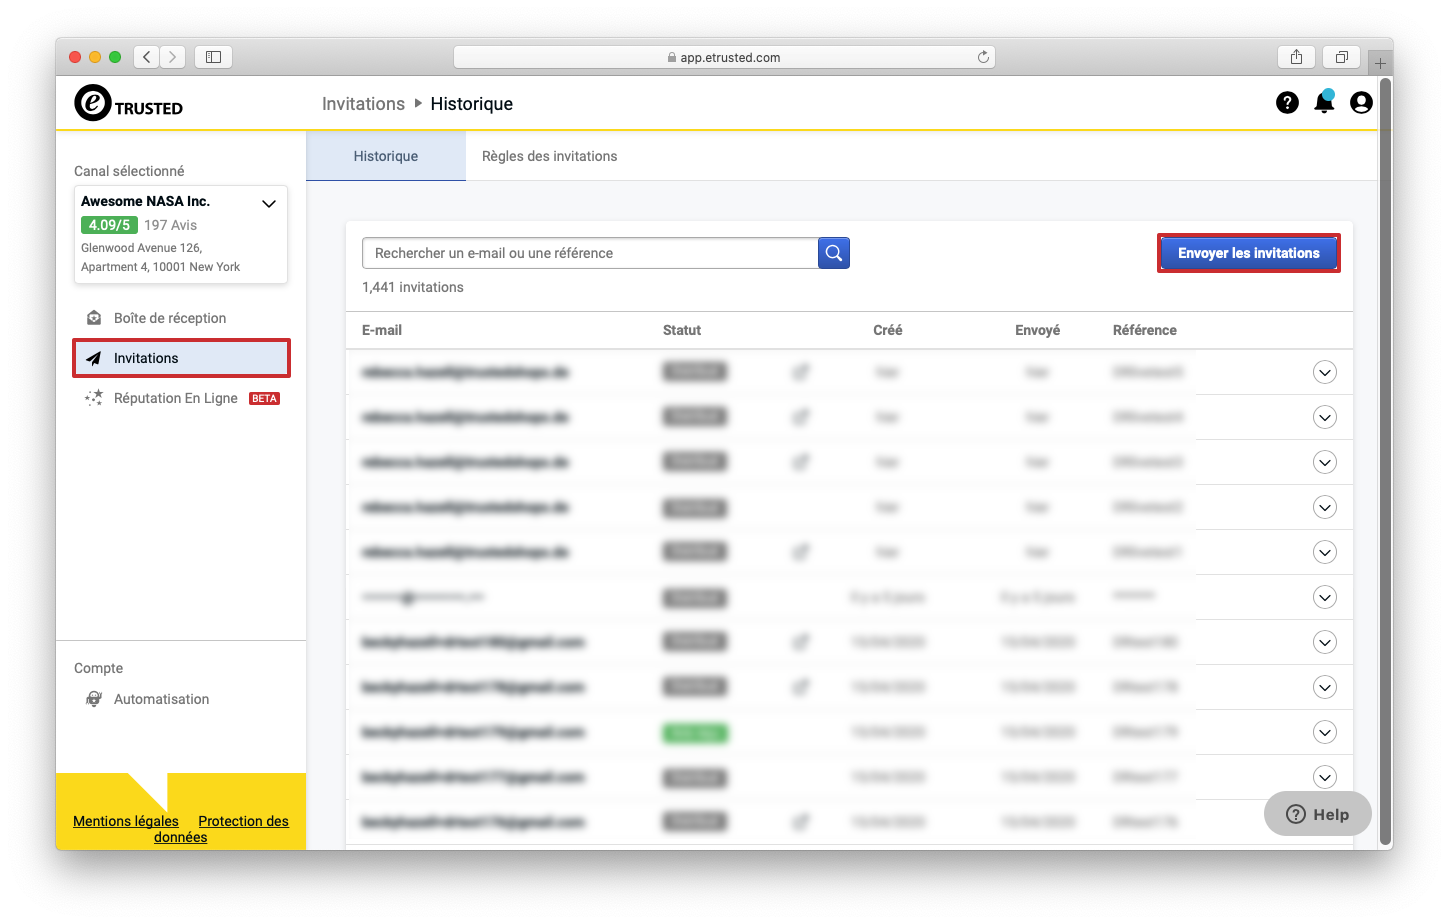Screen dimensions: 1449x924
Task: Focus the e-mail or reference search field
Action: click(590, 253)
